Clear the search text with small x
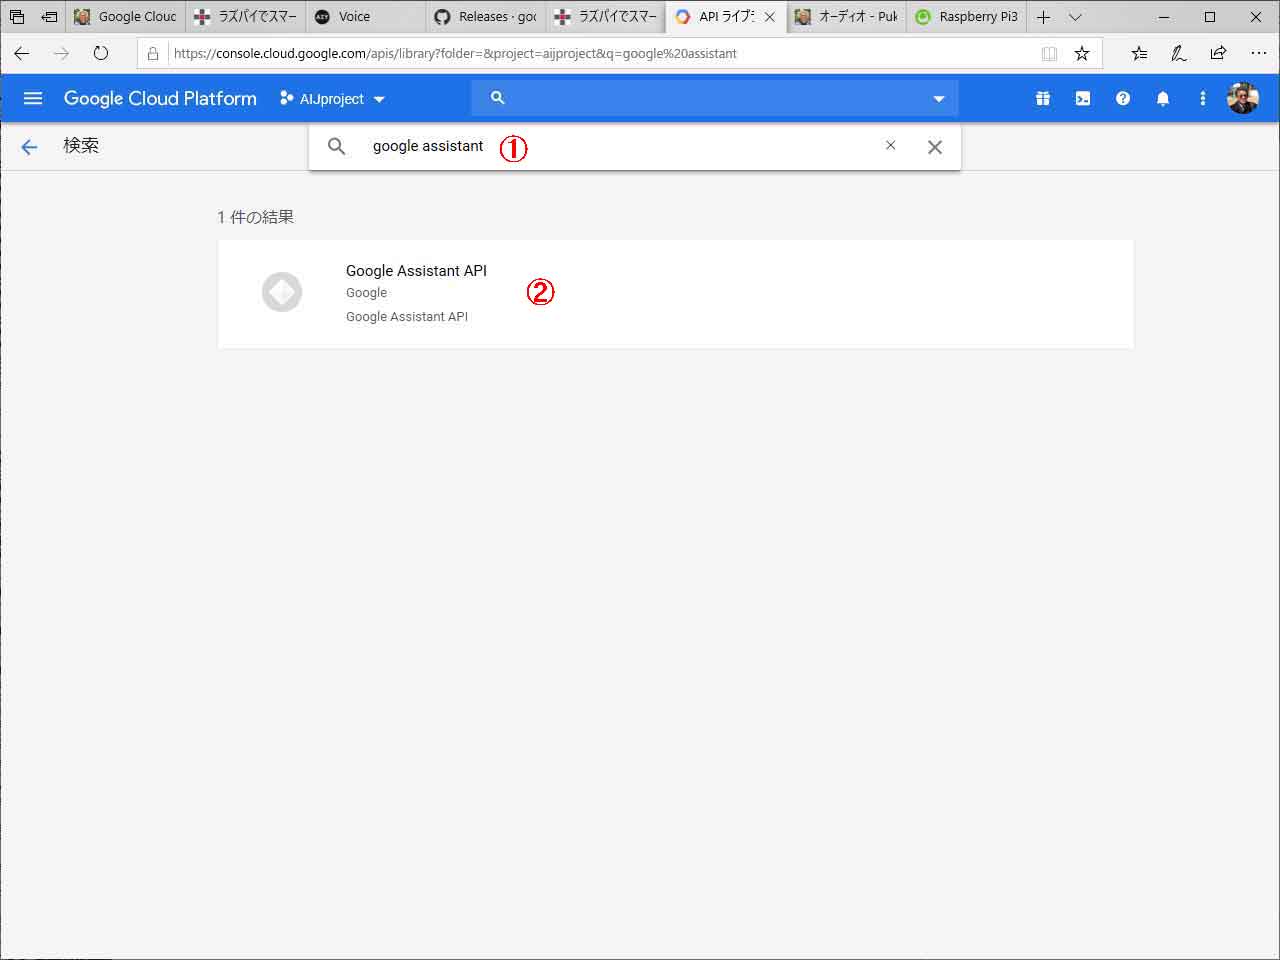Screen dimensions: 1280x960 click(890, 145)
